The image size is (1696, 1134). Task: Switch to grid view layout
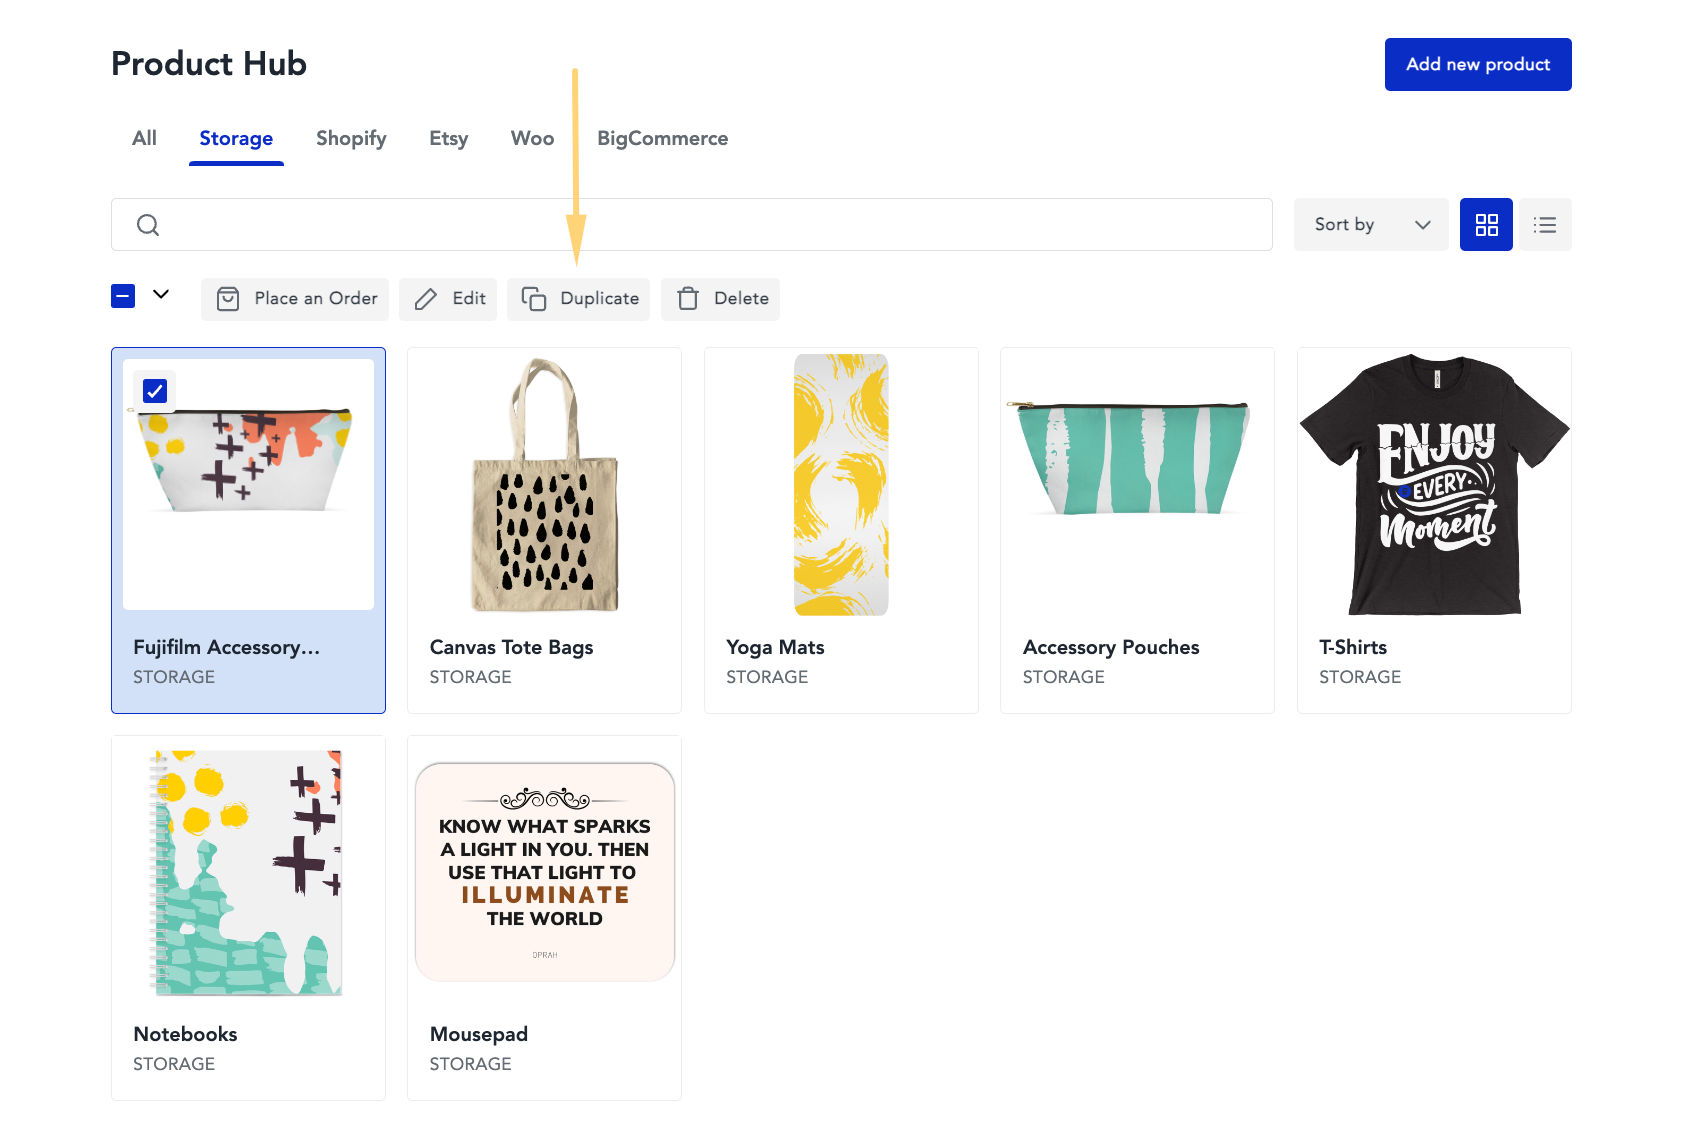pos(1486,225)
